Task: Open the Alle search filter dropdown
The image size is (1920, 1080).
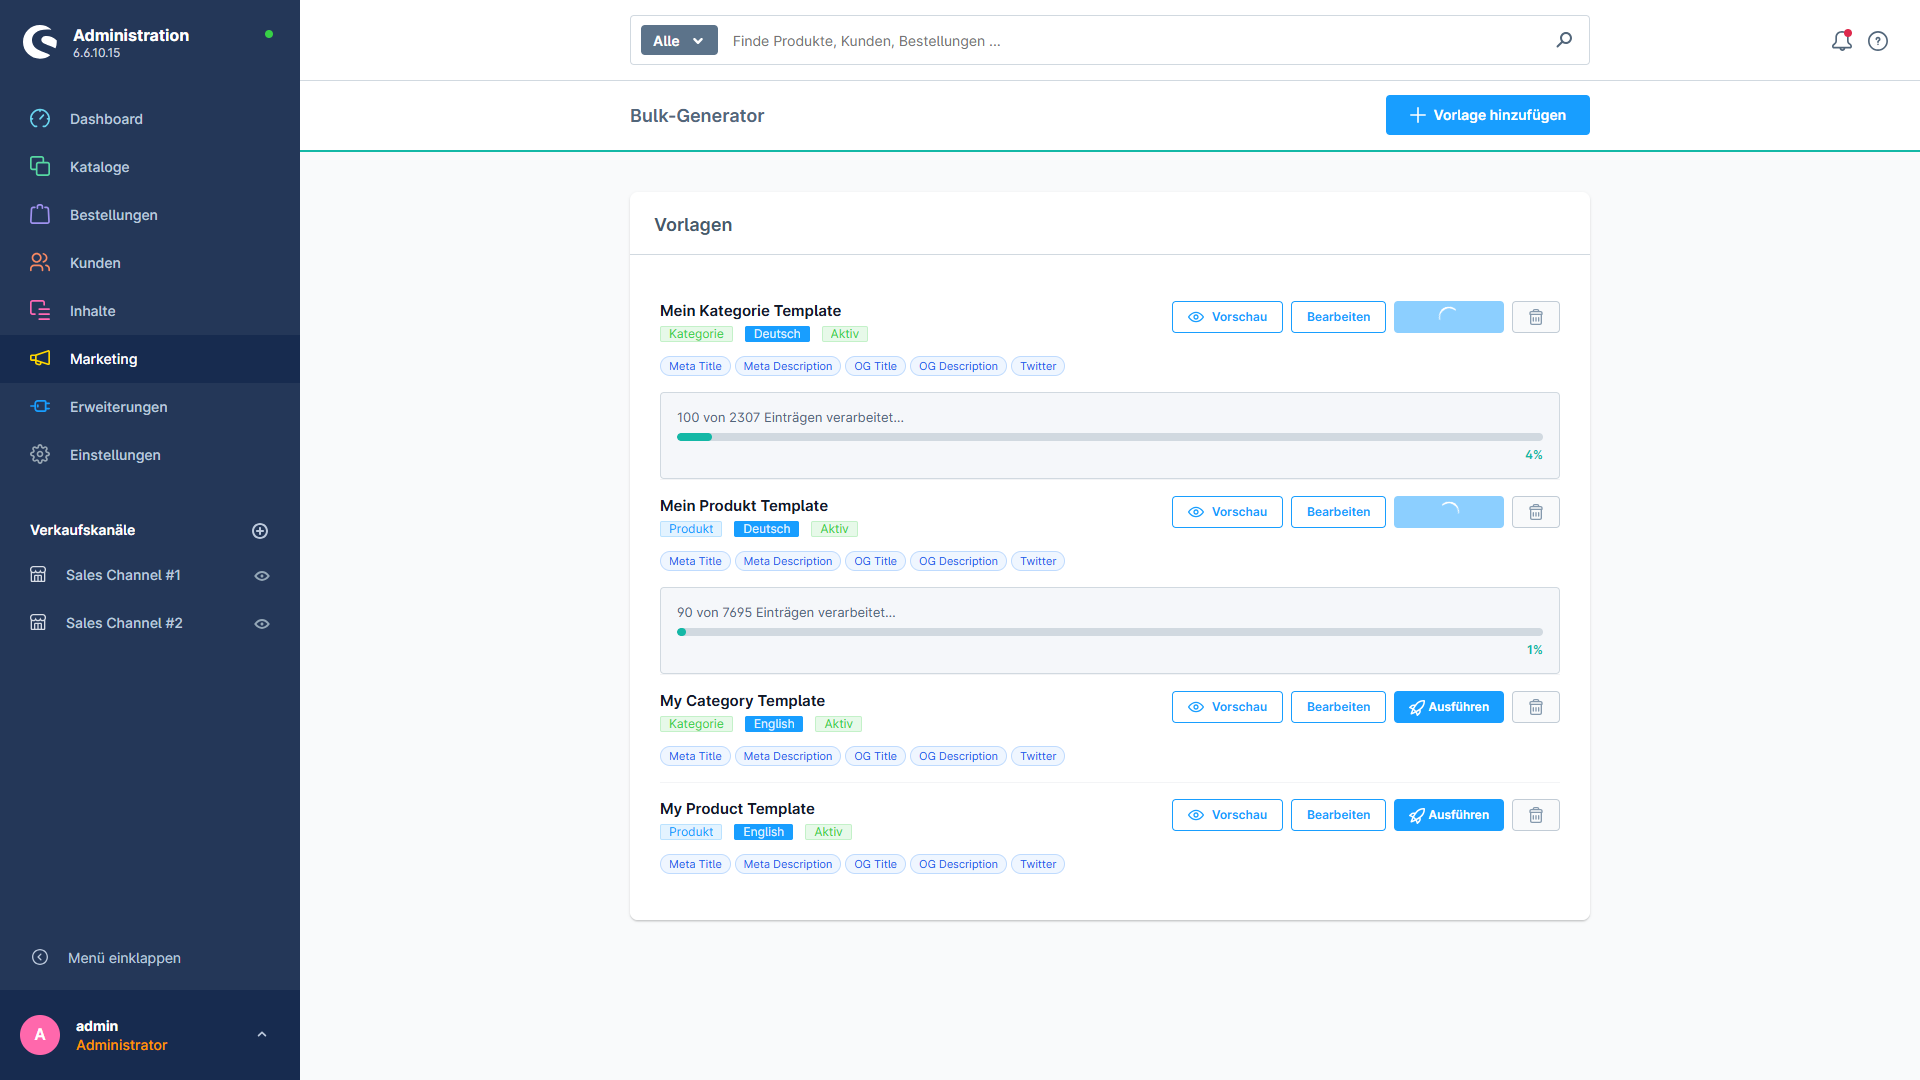Action: [678, 40]
